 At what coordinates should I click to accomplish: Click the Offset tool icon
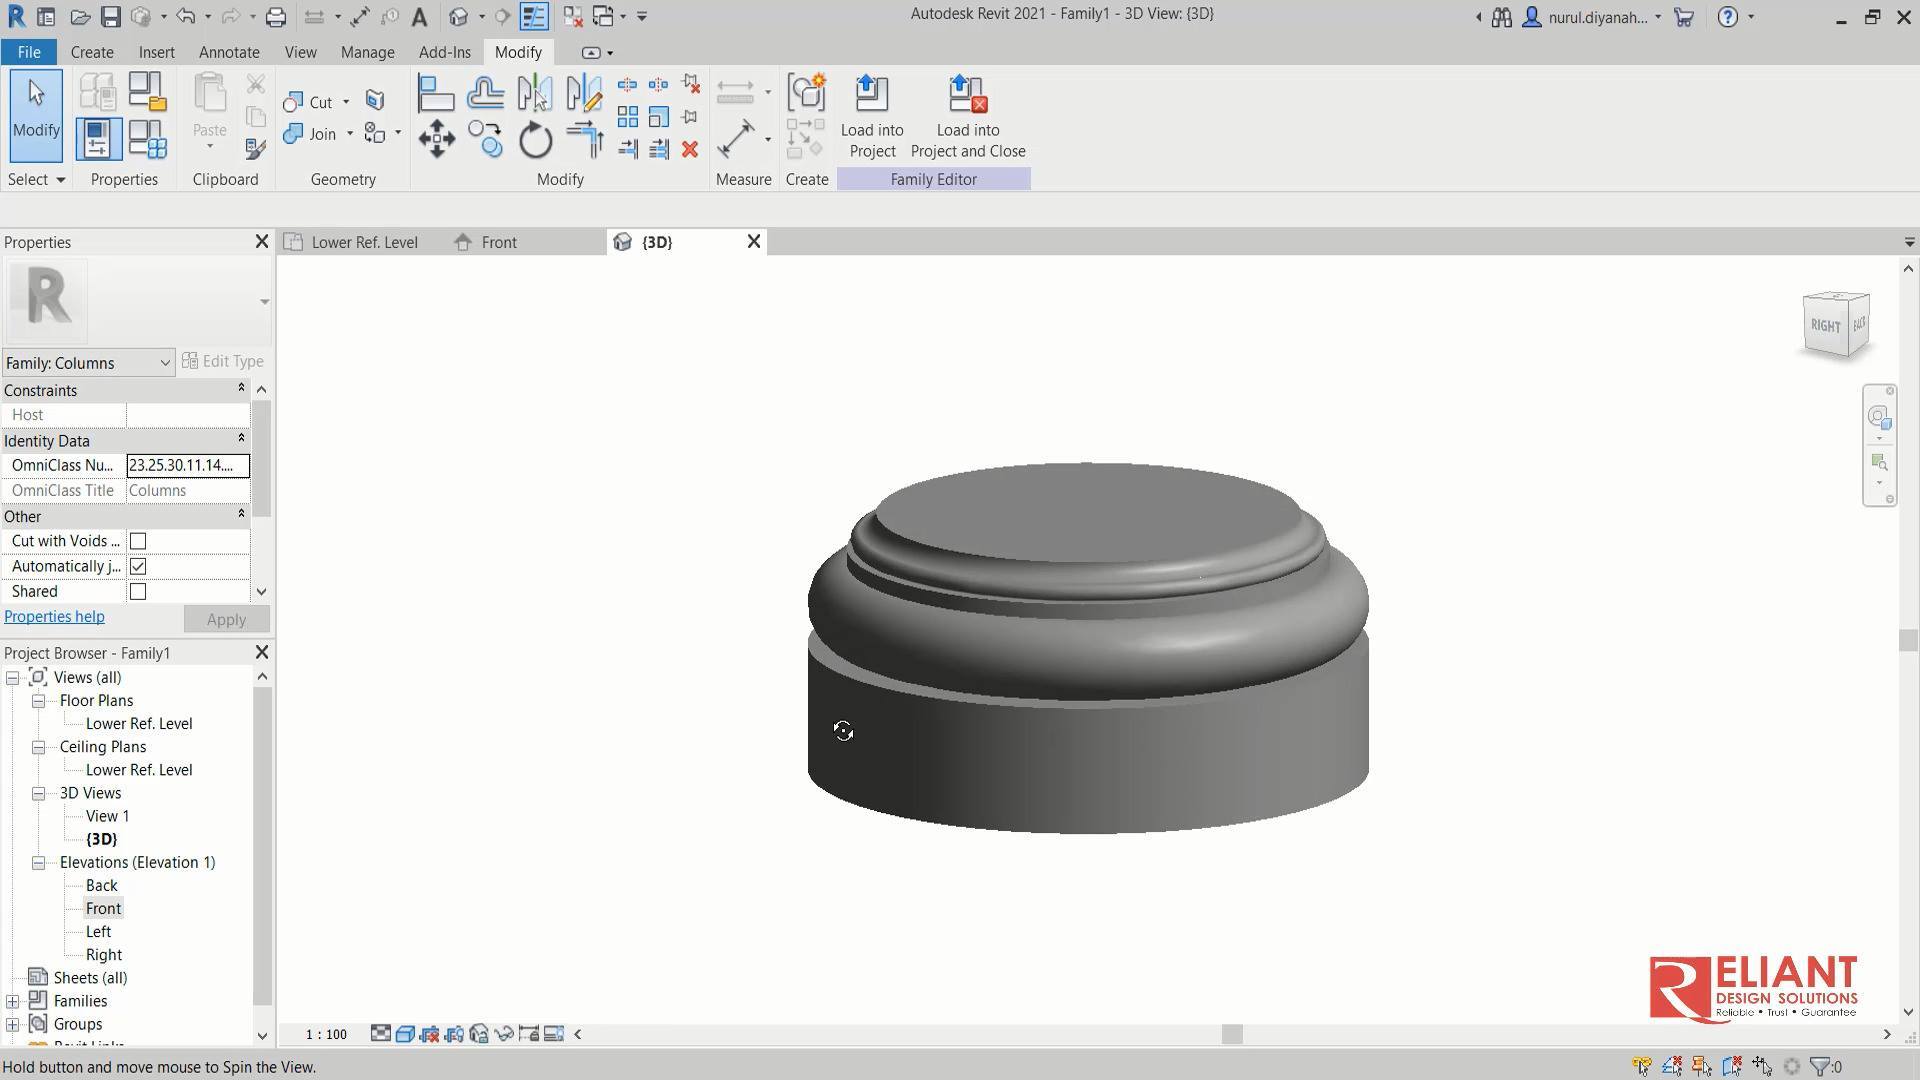[486, 94]
